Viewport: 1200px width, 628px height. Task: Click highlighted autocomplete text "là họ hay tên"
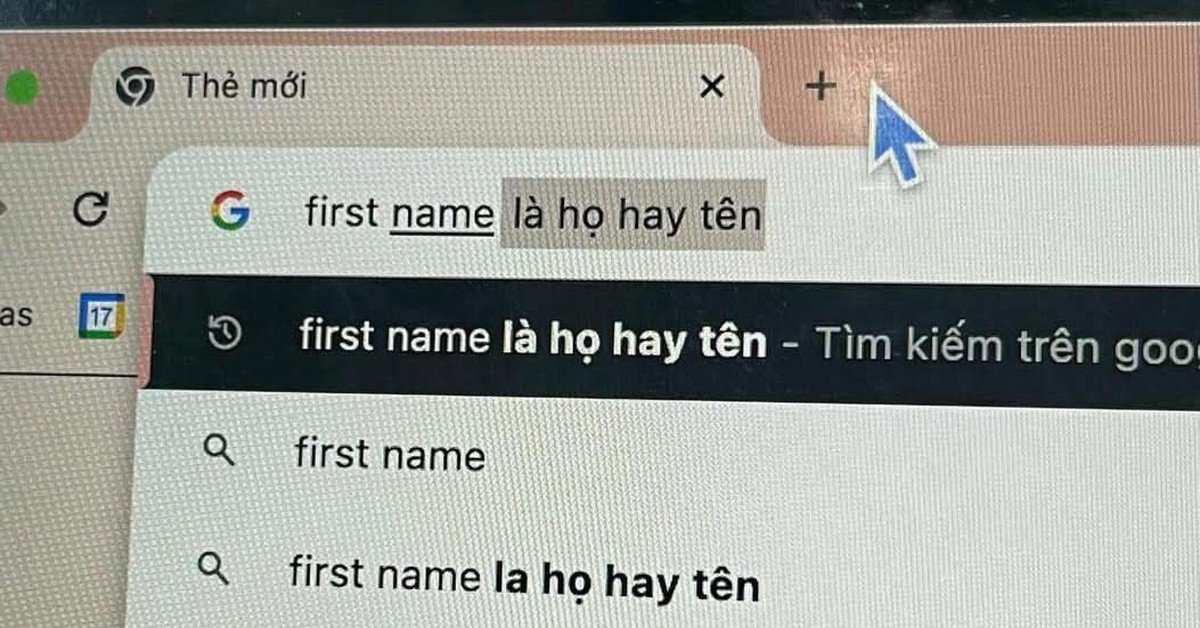click(x=633, y=214)
